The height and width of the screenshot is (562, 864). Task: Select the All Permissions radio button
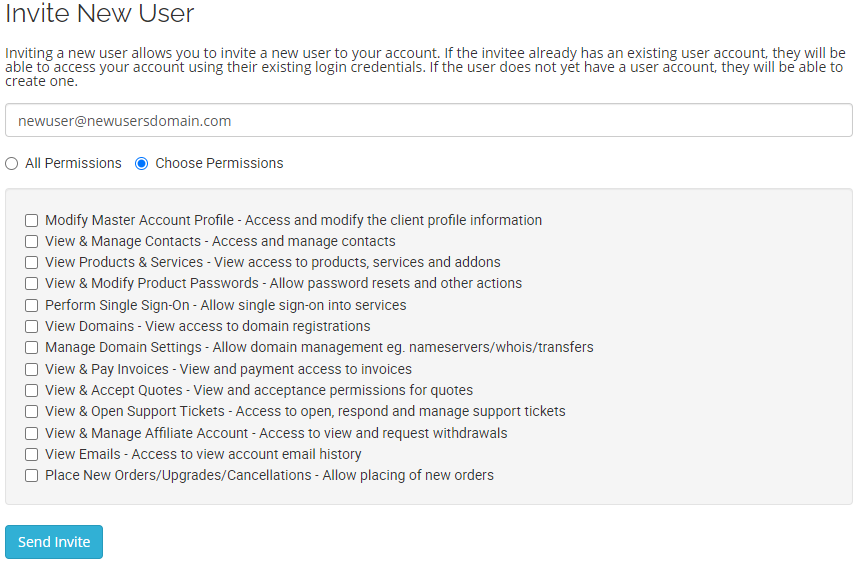[12, 164]
